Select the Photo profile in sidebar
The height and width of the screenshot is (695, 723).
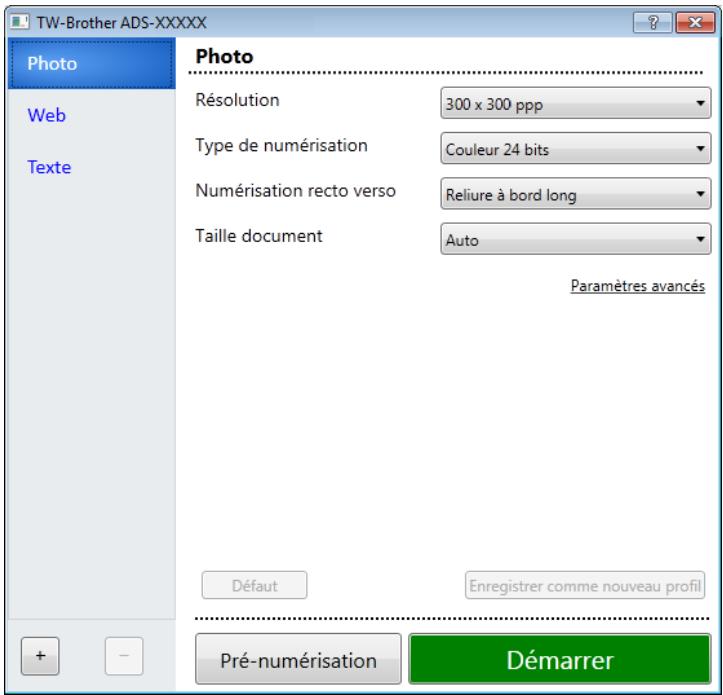point(92,64)
